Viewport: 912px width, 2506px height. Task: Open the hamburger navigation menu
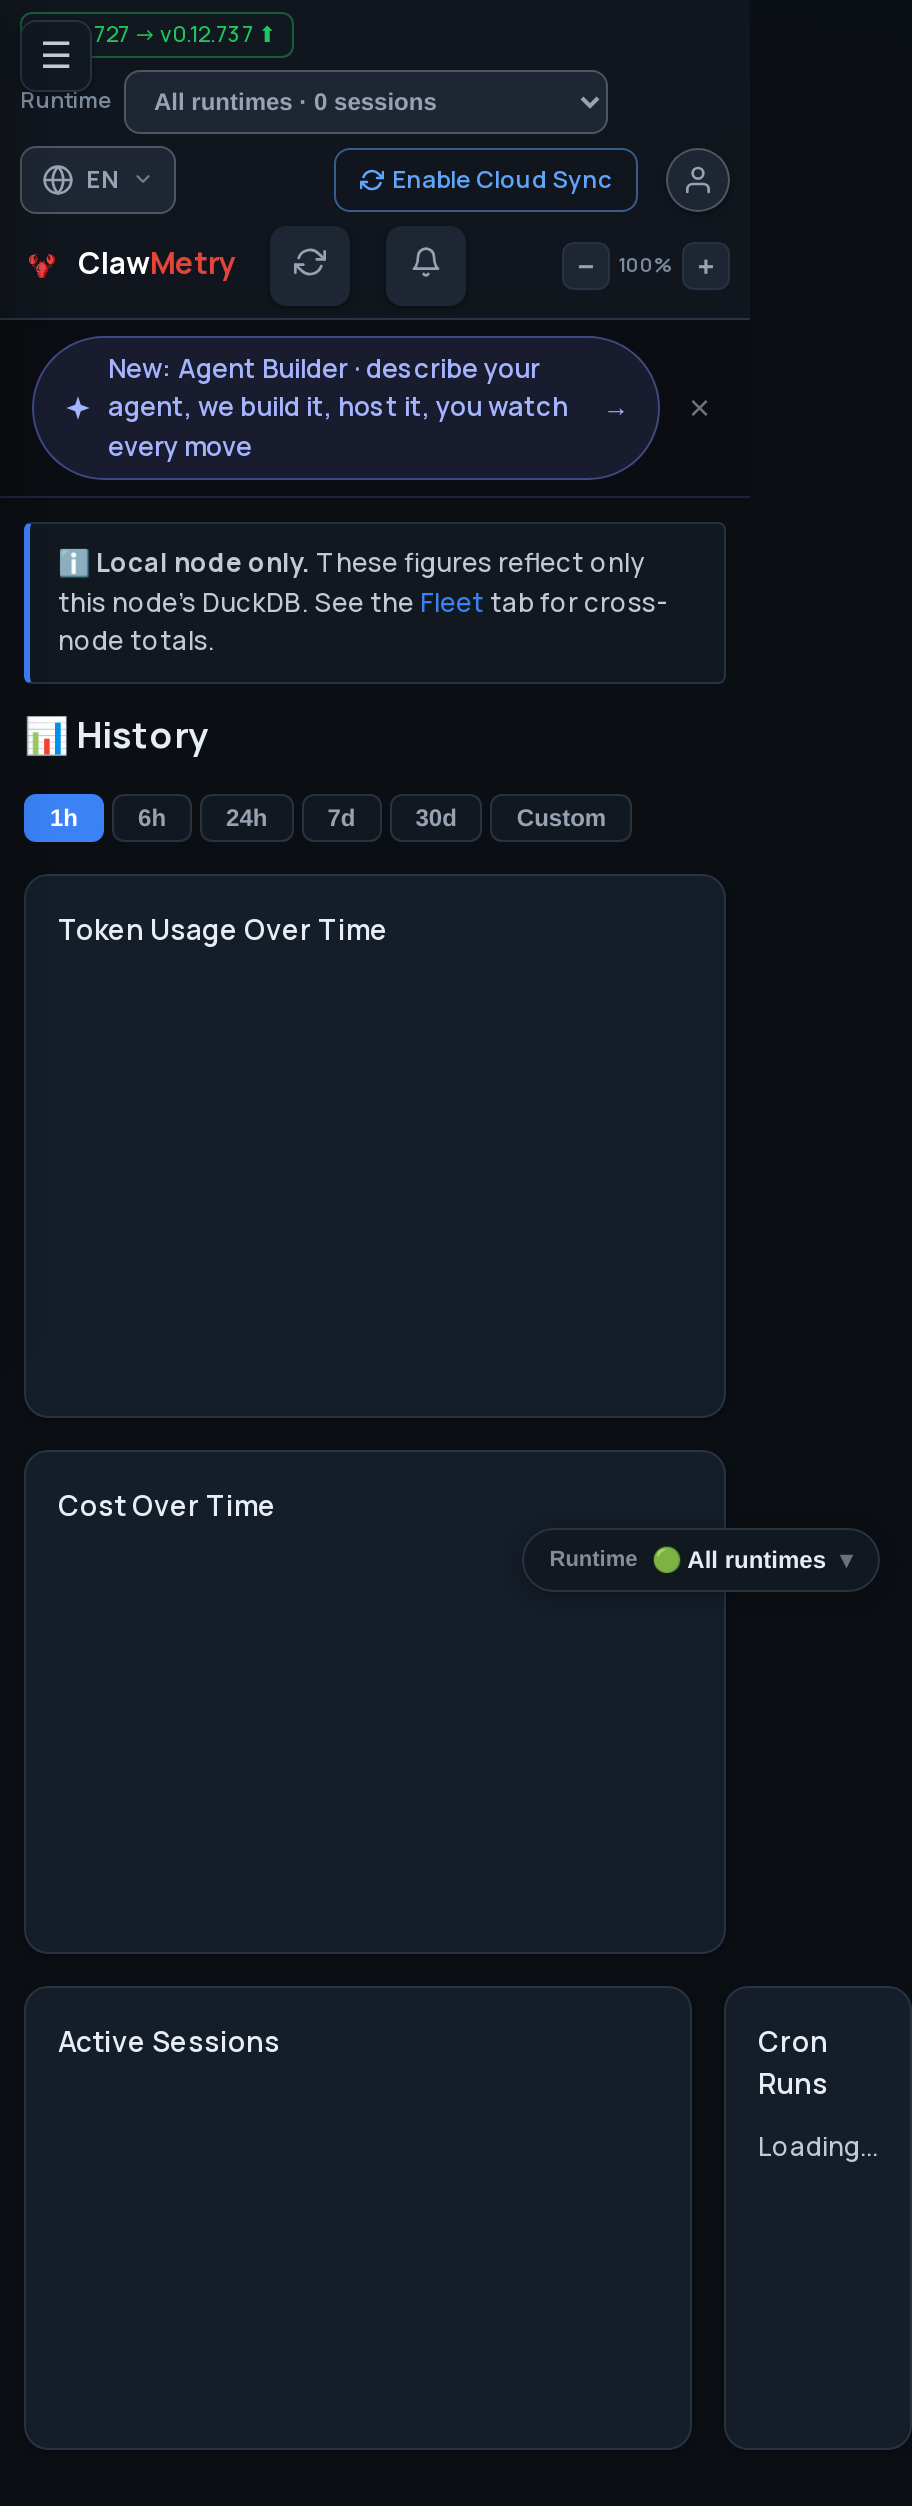click(x=56, y=55)
